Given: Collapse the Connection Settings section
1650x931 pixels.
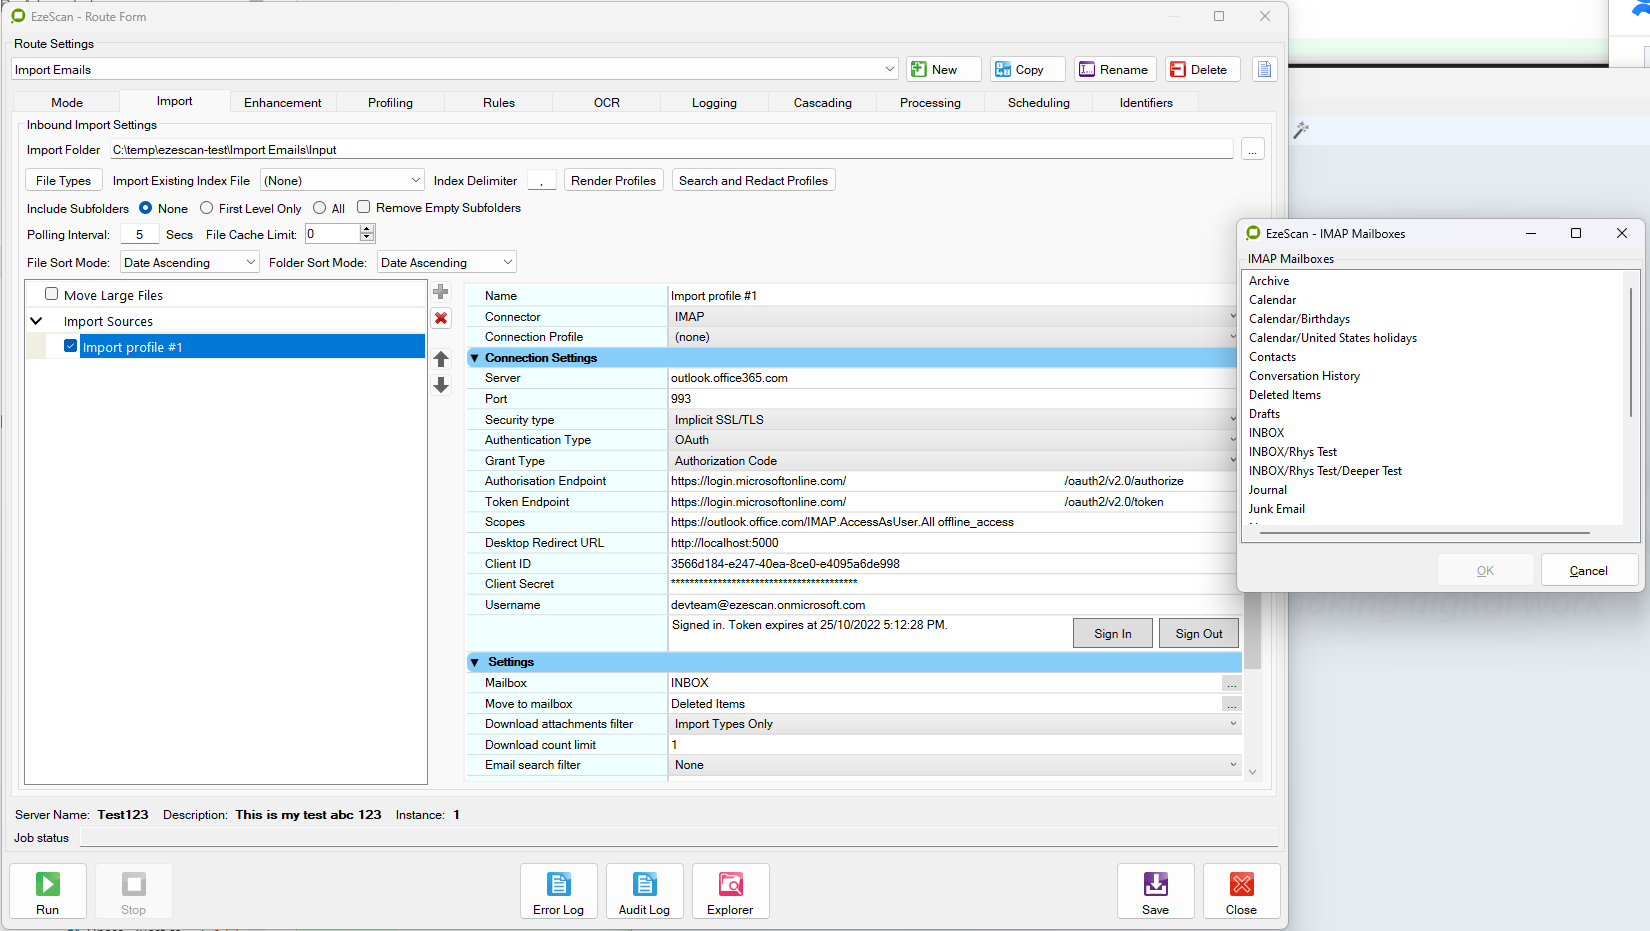Looking at the screenshot, I should point(475,358).
